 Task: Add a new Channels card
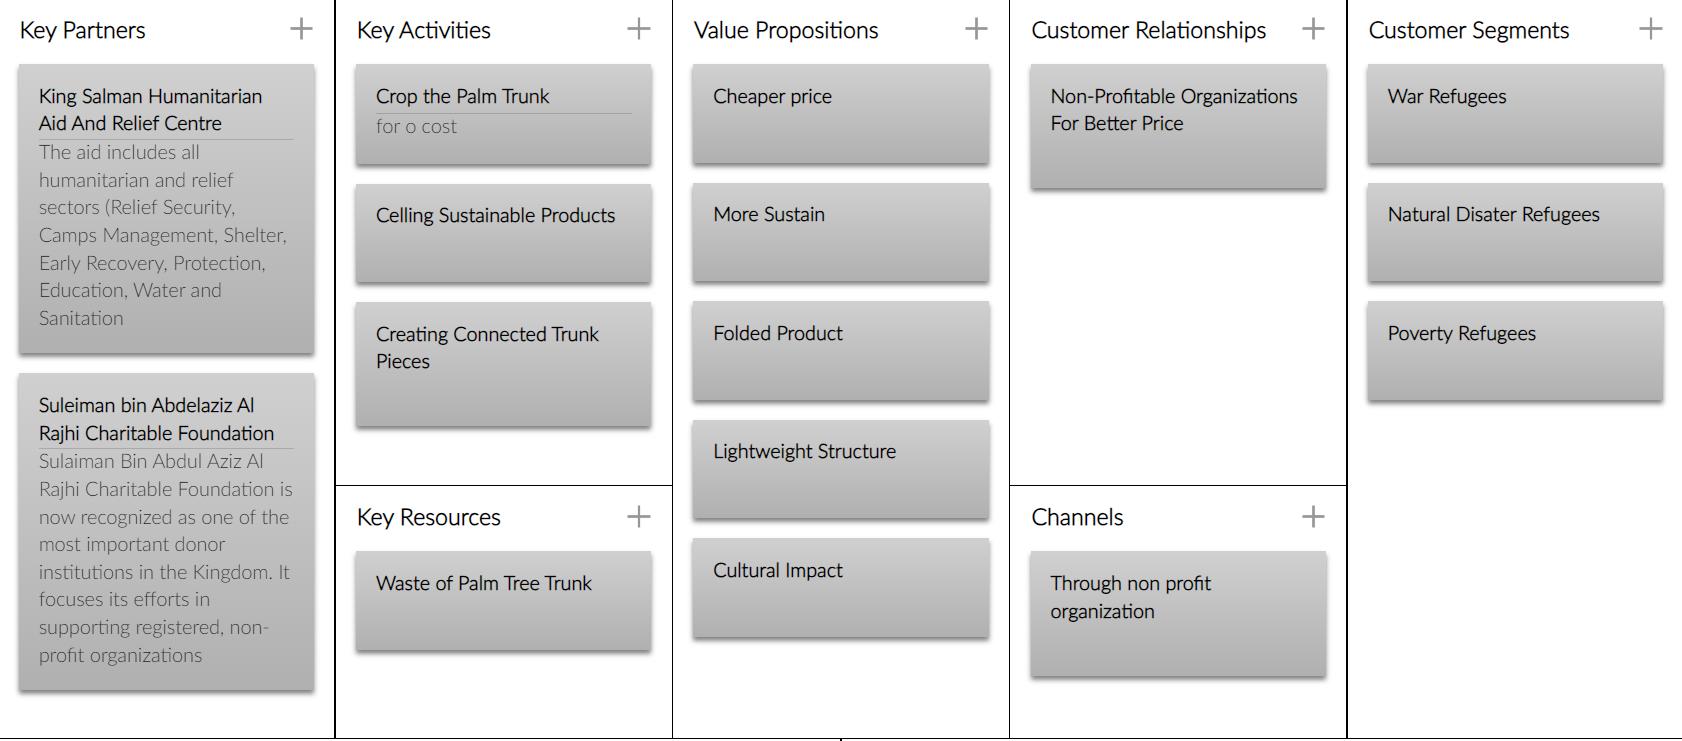pyautogui.click(x=1313, y=516)
